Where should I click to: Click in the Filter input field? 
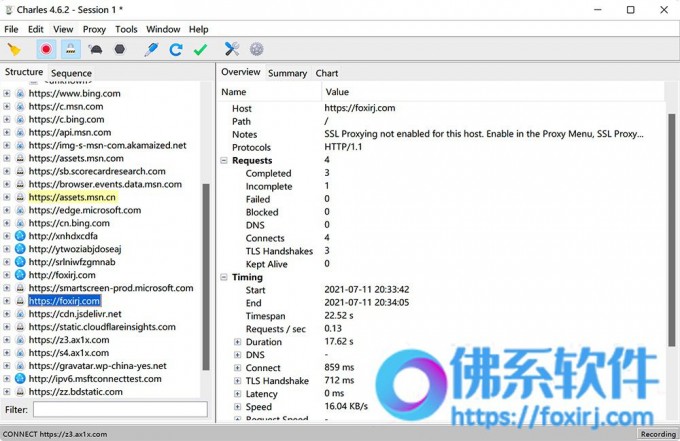(x=120, y=409)
